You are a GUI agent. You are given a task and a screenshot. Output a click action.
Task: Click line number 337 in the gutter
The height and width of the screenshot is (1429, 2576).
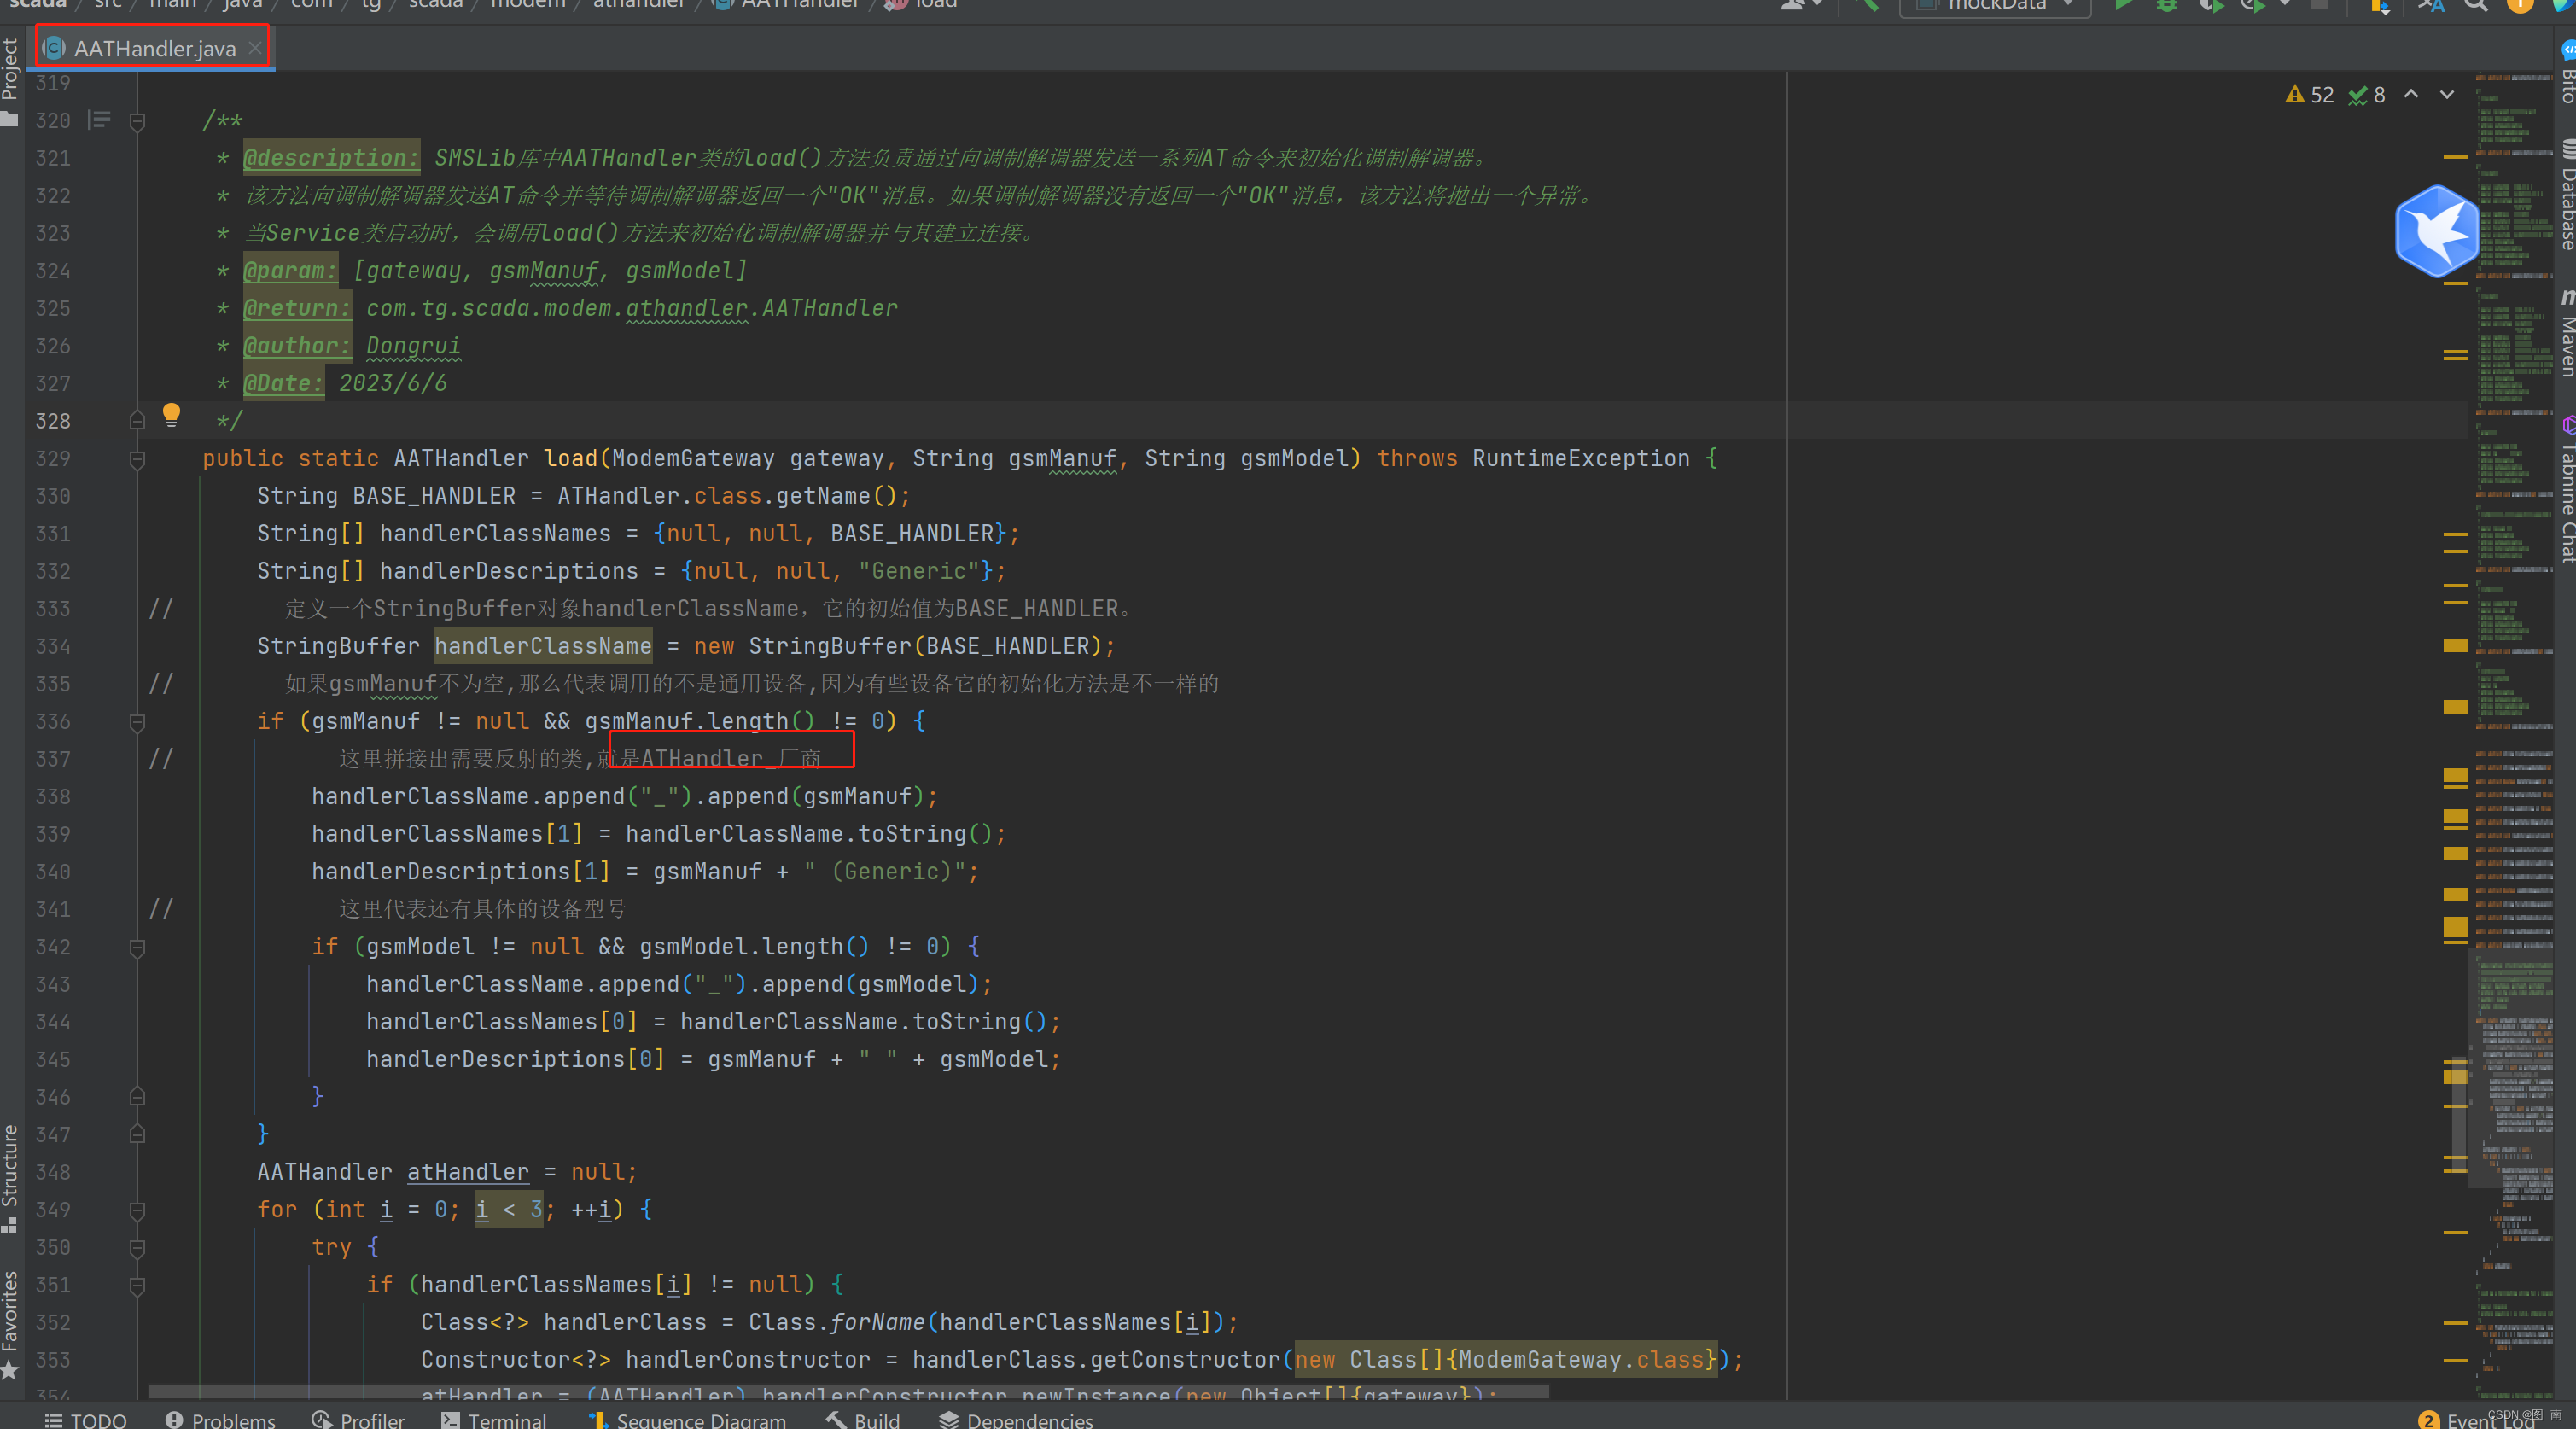(x=53, y=759)
